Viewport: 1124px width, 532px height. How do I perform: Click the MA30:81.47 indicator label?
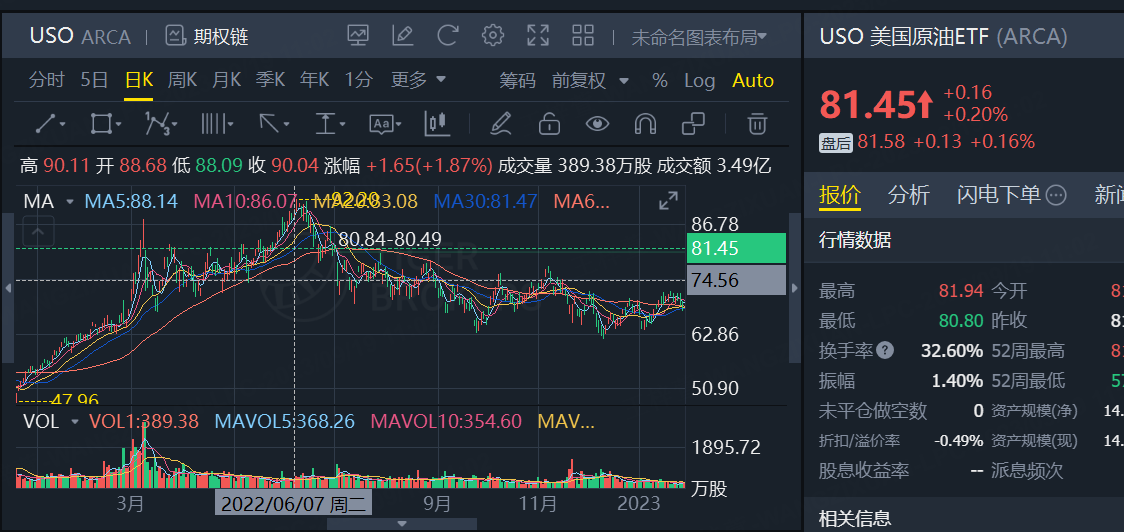485,201
